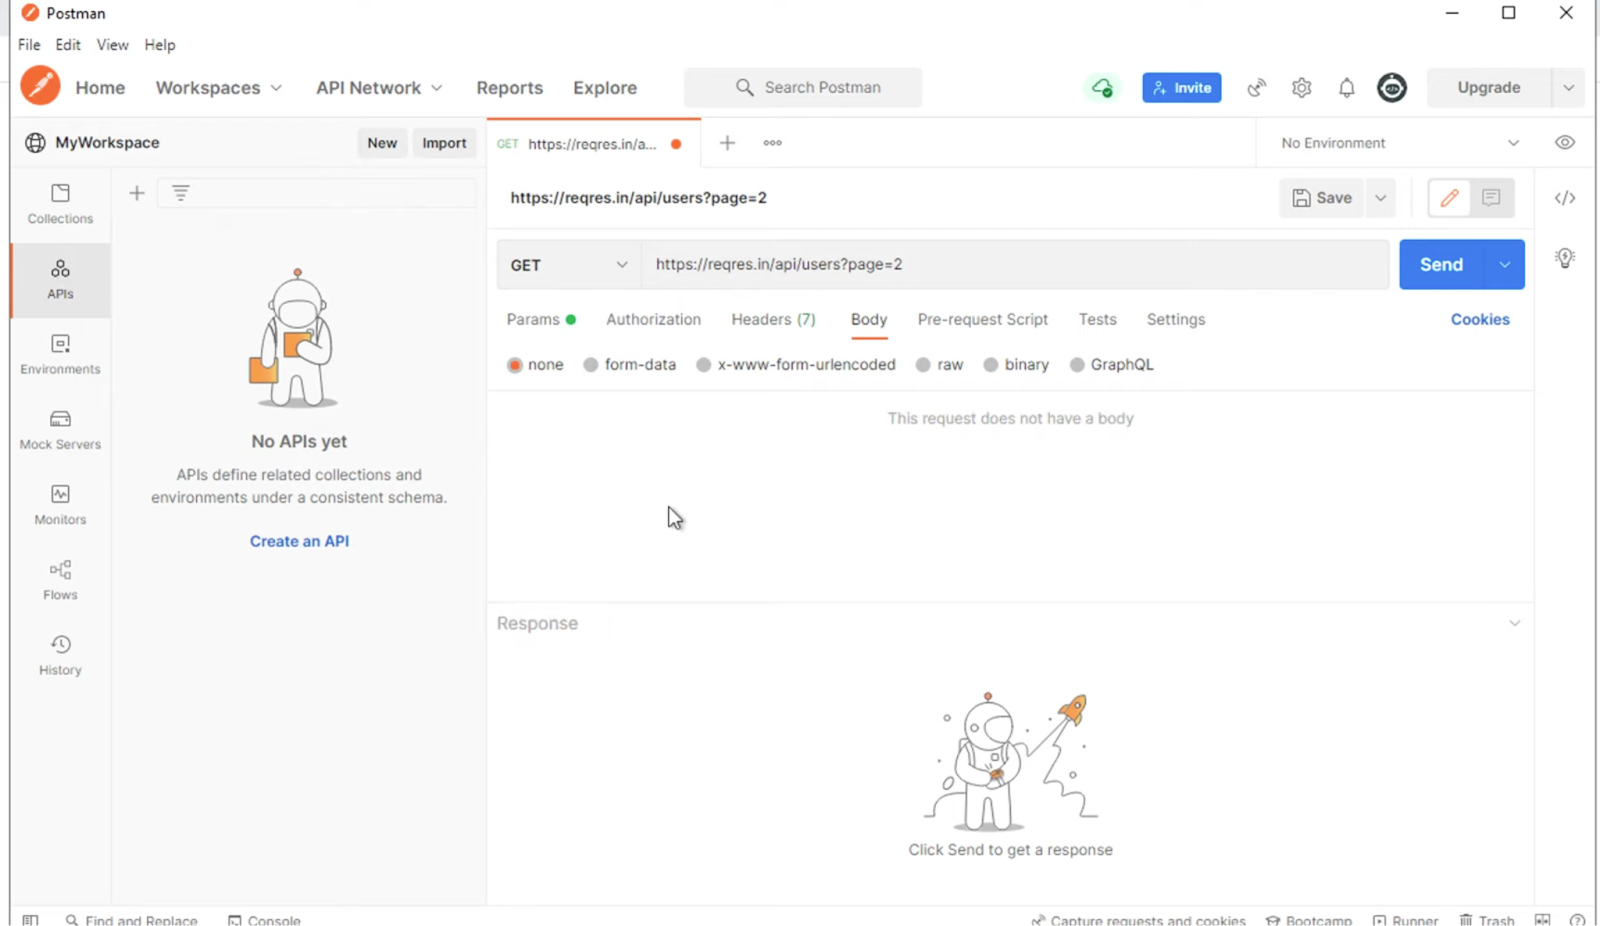The width and height of the screenshot is (1600, 926).
Task: Click the environment quick look eye icon
Action: 1565,143
